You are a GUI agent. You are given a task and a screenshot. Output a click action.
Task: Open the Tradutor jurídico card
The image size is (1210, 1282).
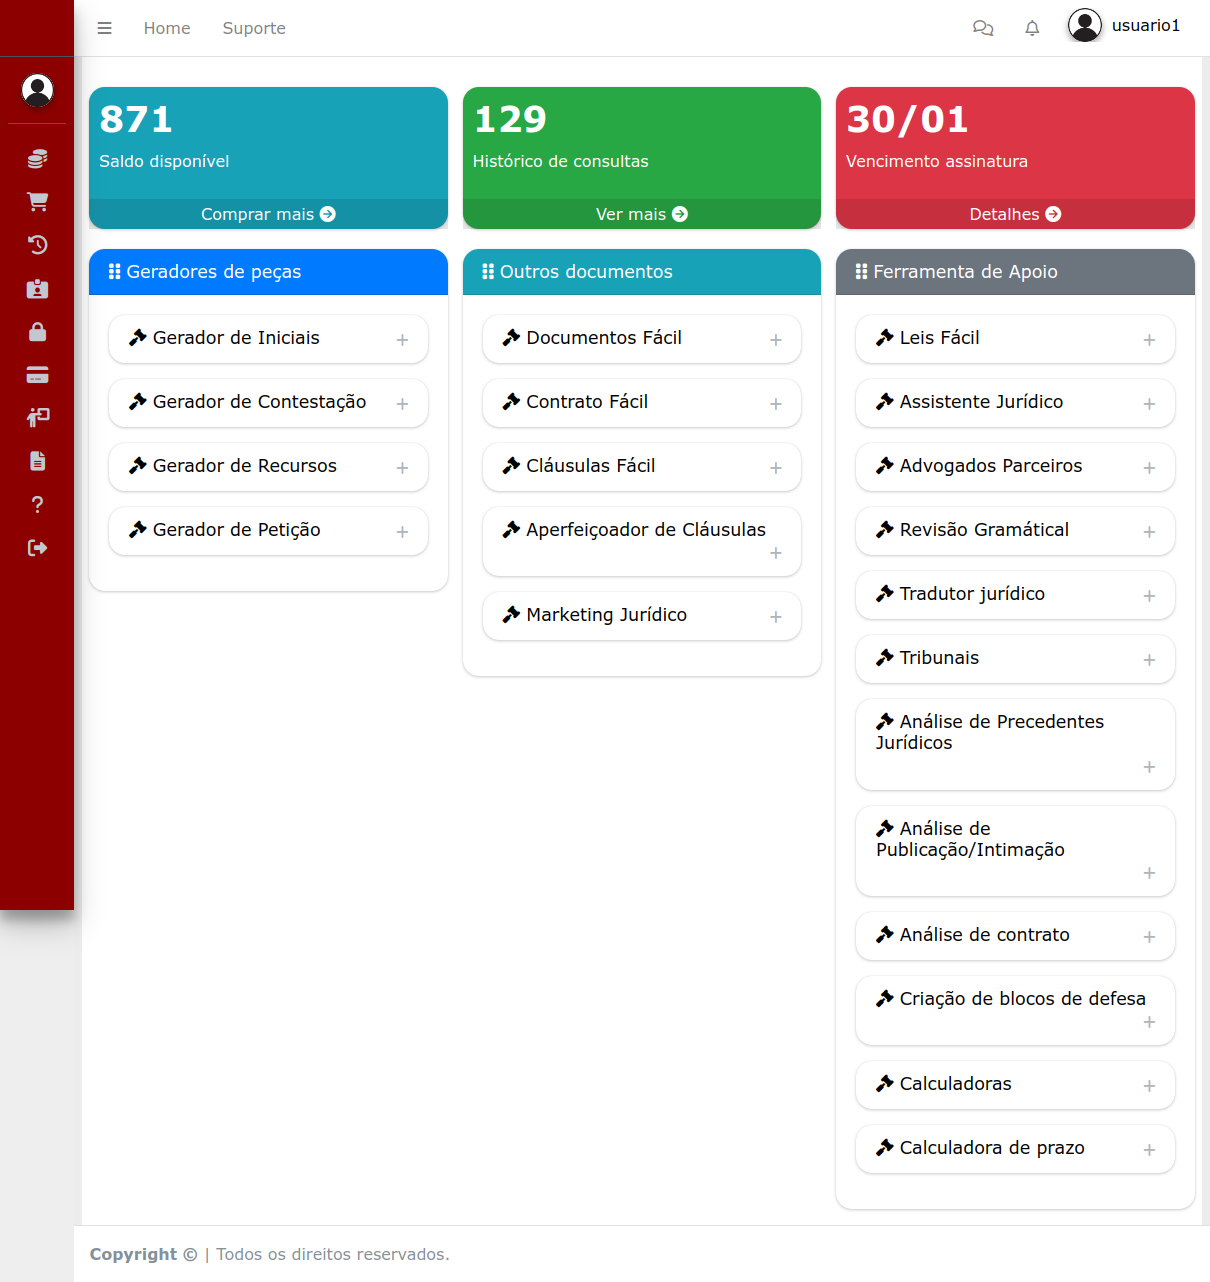pyautogui.click(x=1015, y=595)
